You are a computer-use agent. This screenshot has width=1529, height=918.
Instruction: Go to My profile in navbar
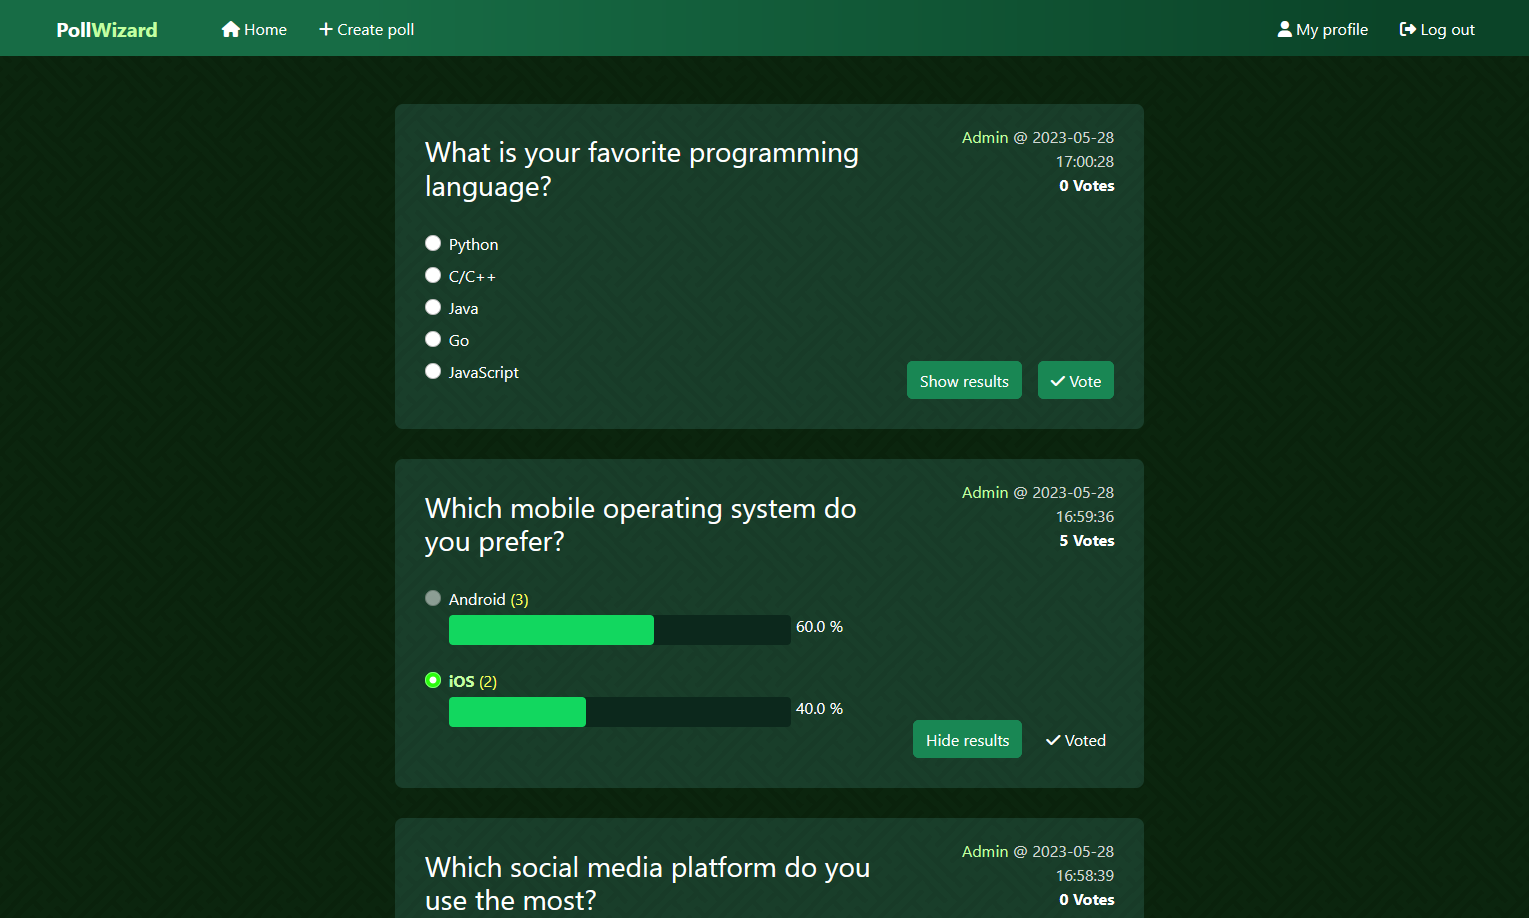point(1323,29)
